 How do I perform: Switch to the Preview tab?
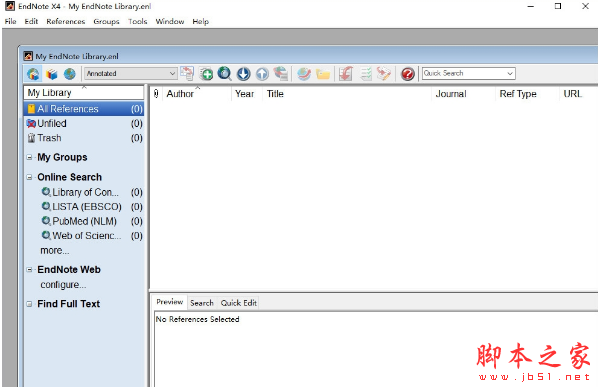pyautogui.click(x=170, y=302)
